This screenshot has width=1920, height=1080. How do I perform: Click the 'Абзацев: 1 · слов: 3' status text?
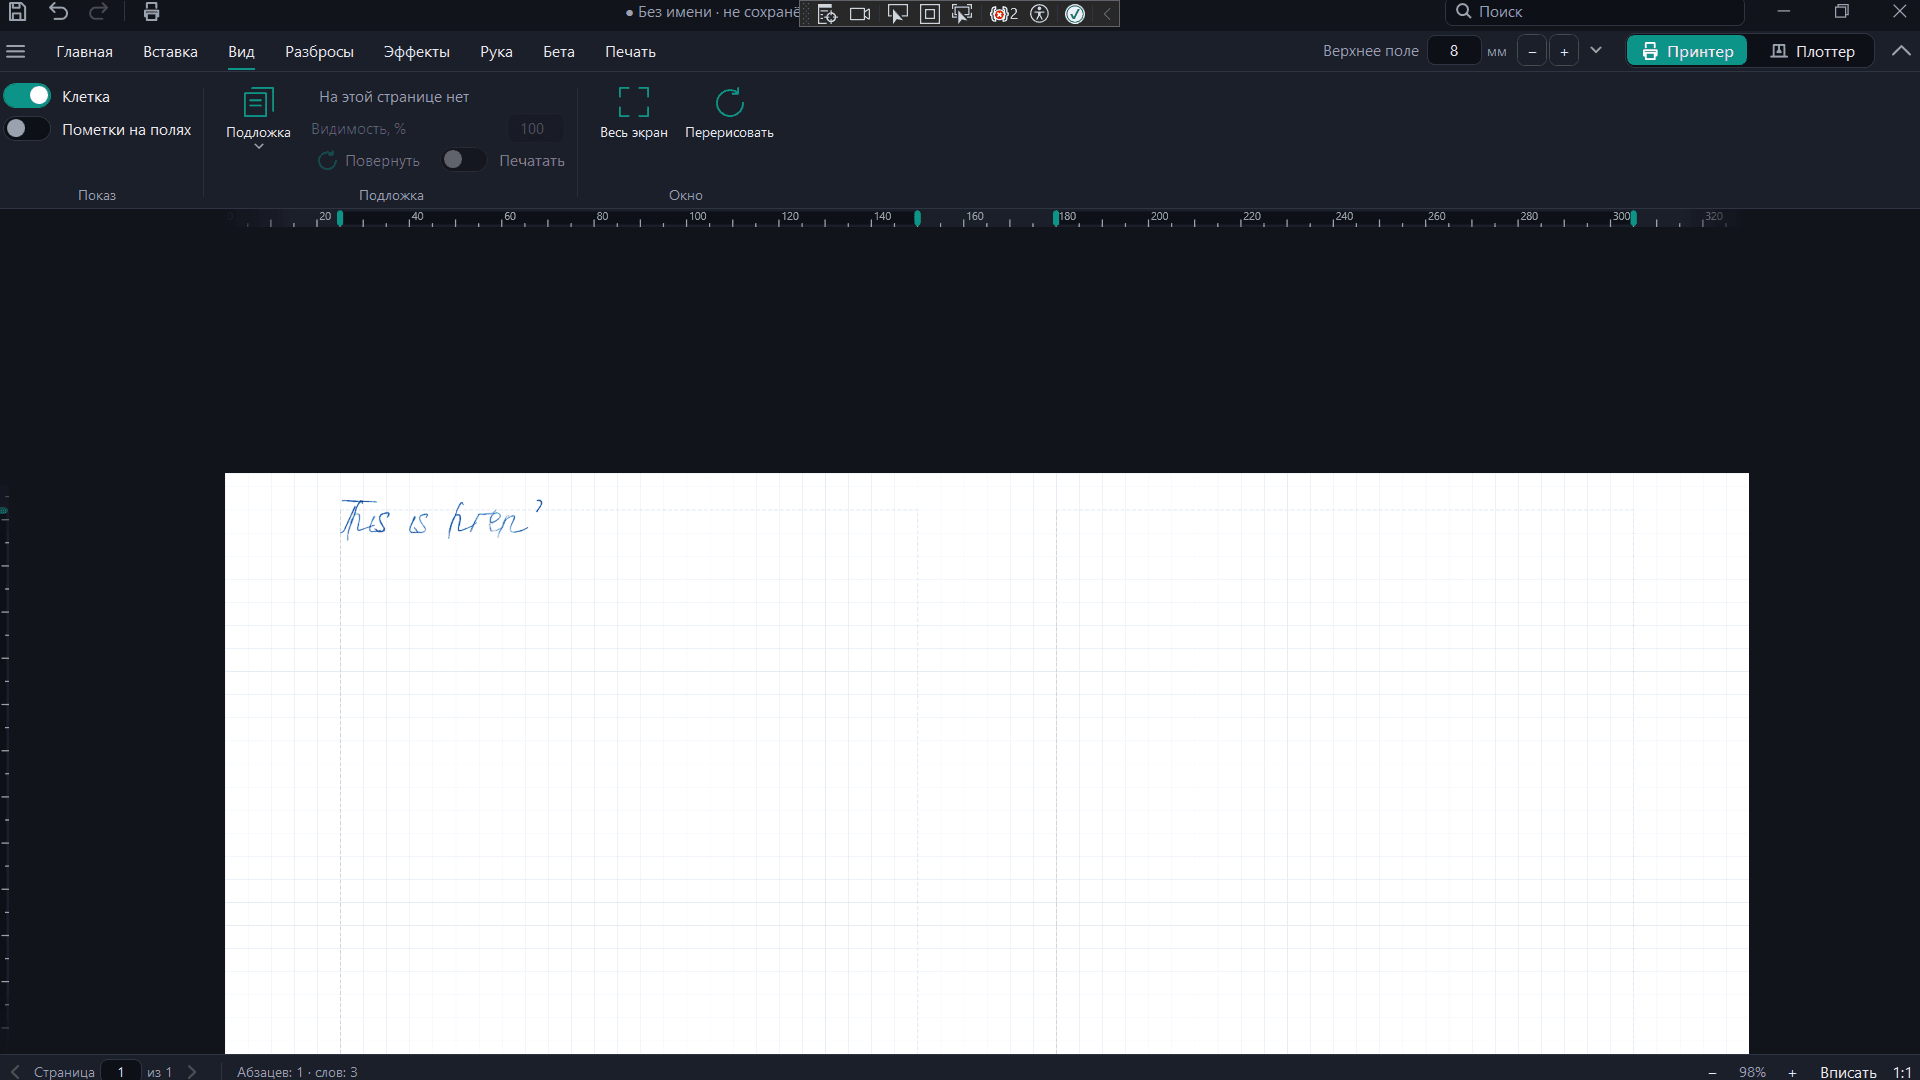(x=297, y=1072)
